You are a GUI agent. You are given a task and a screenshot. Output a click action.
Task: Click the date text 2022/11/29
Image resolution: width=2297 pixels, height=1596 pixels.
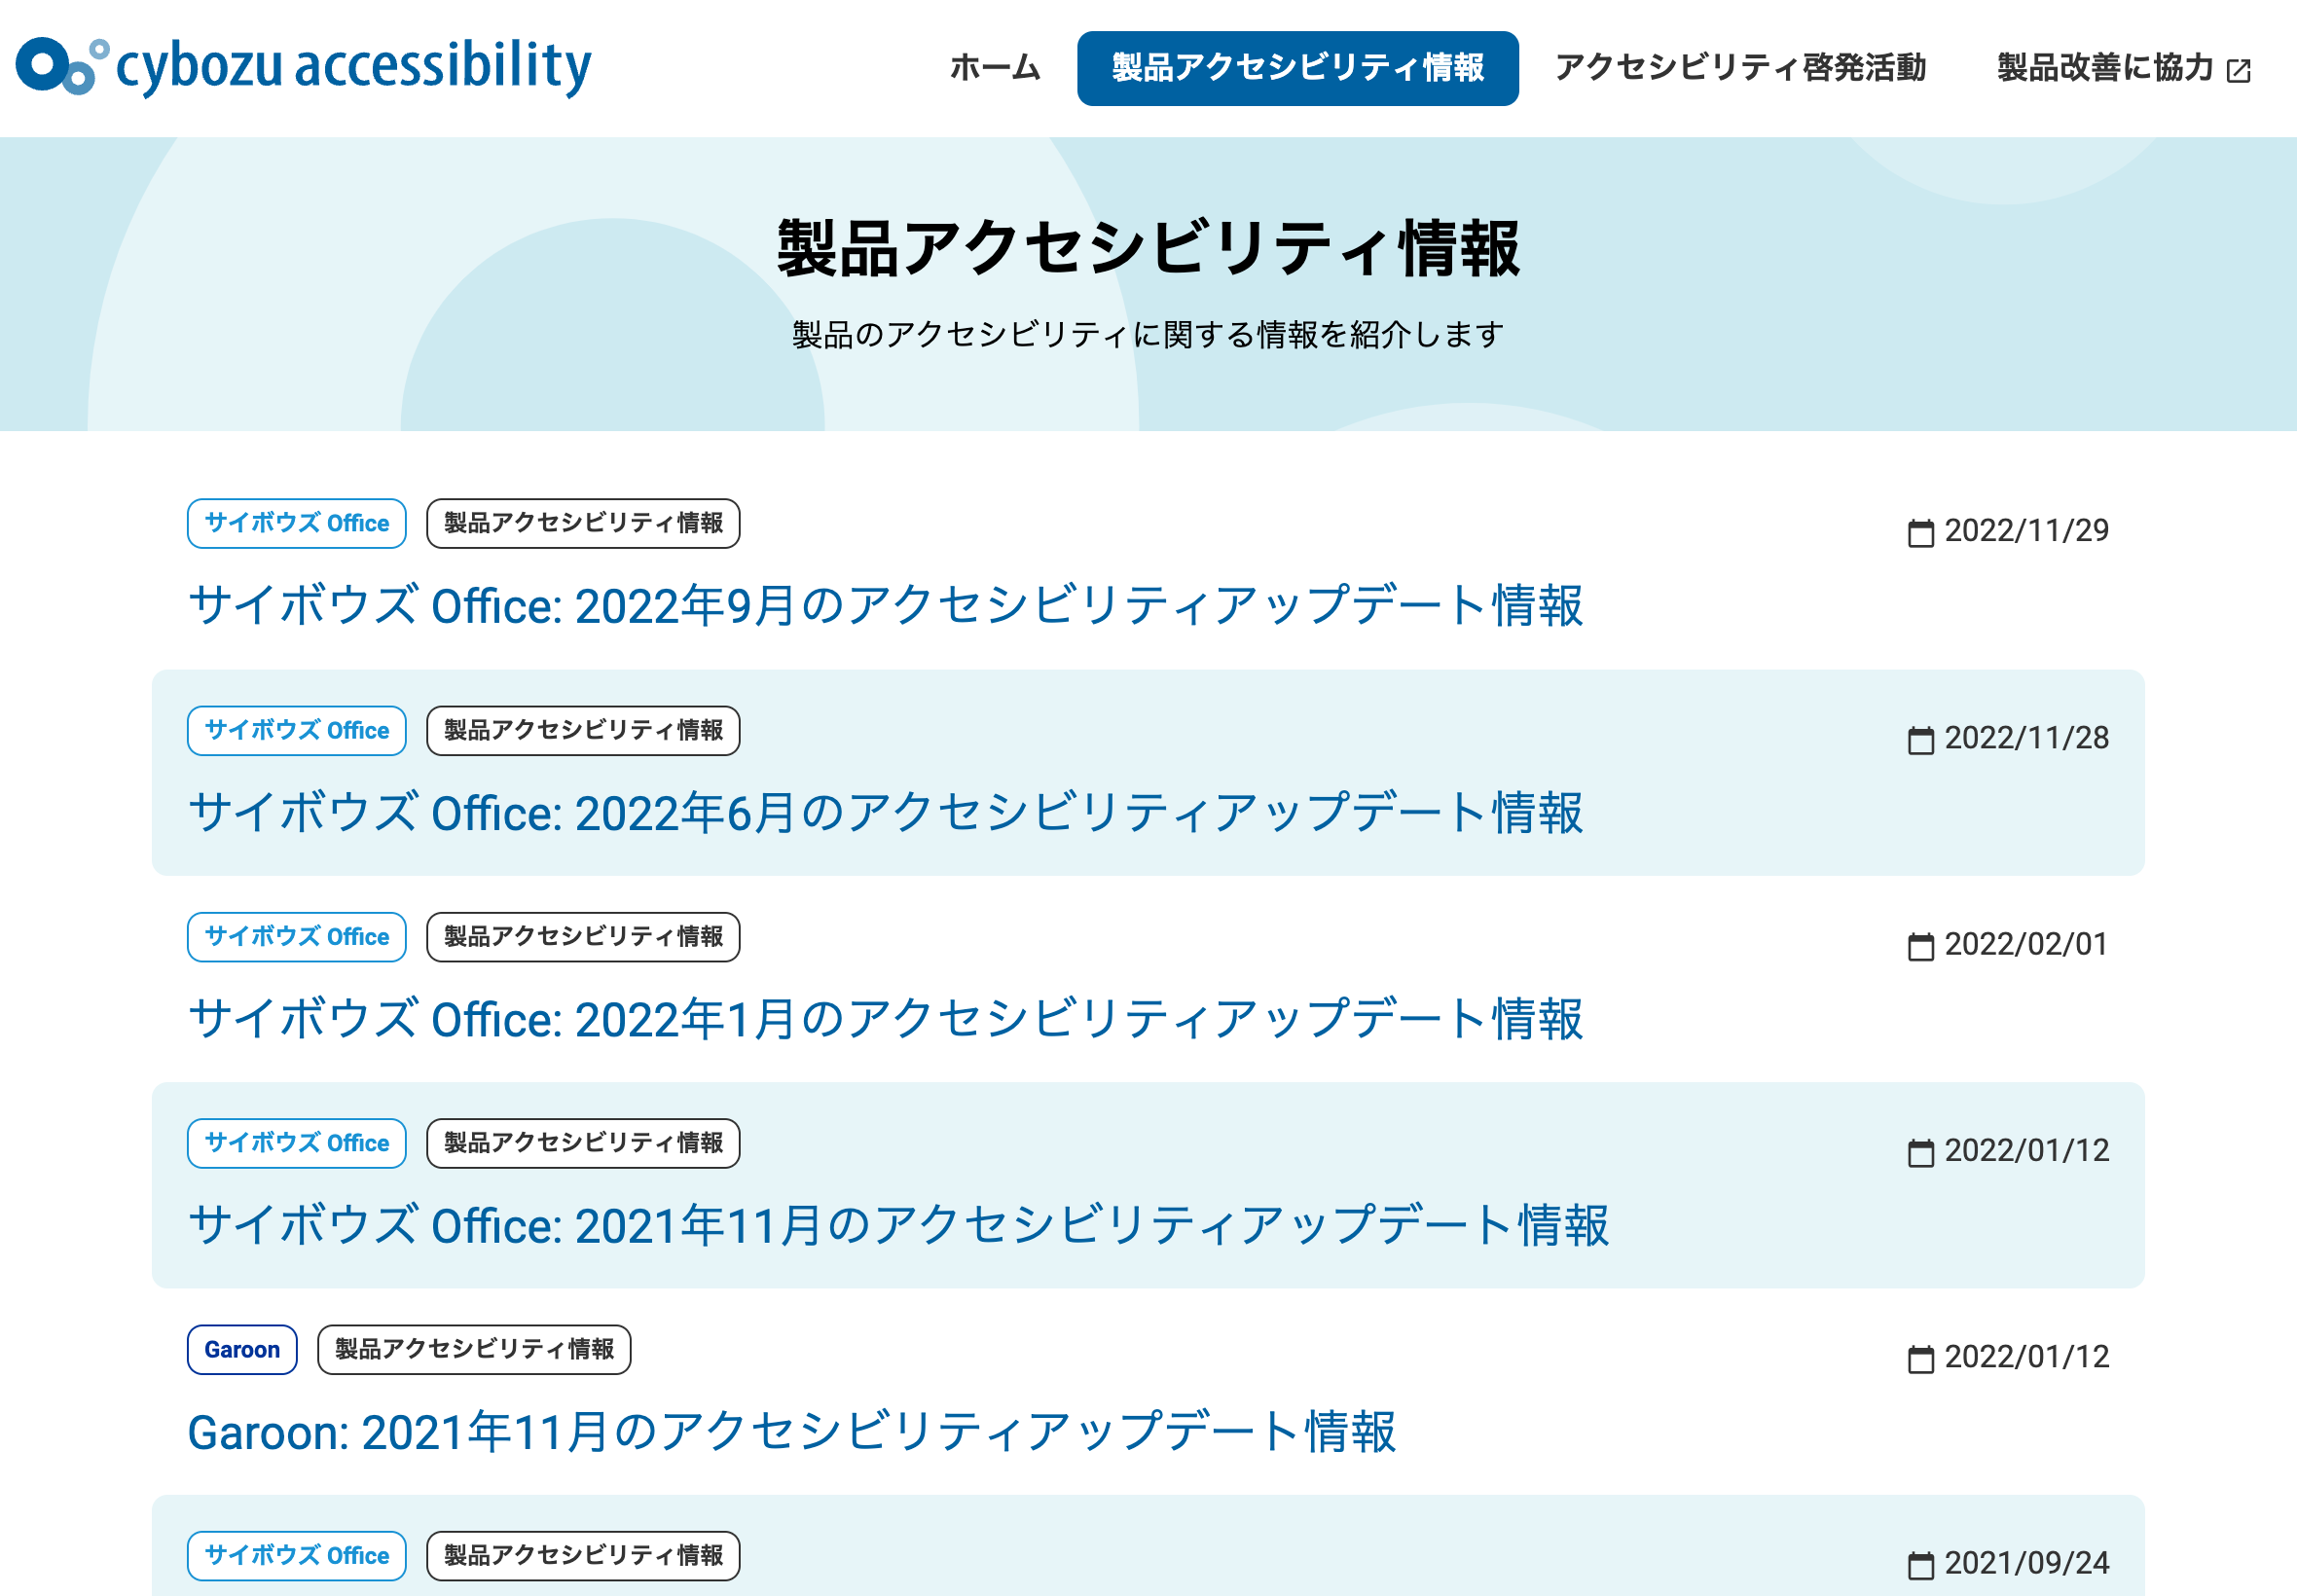point(2027,531)
